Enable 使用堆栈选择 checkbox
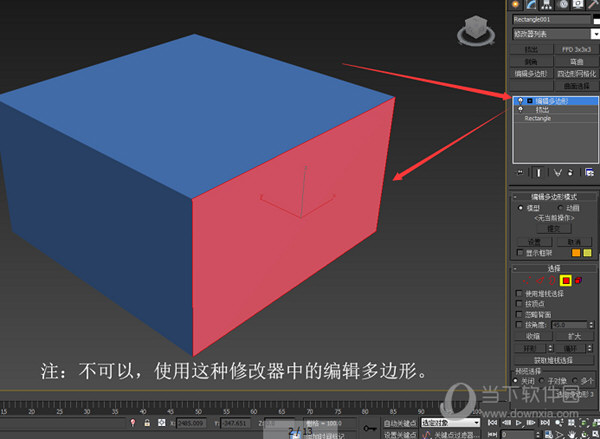 [519, 294]
